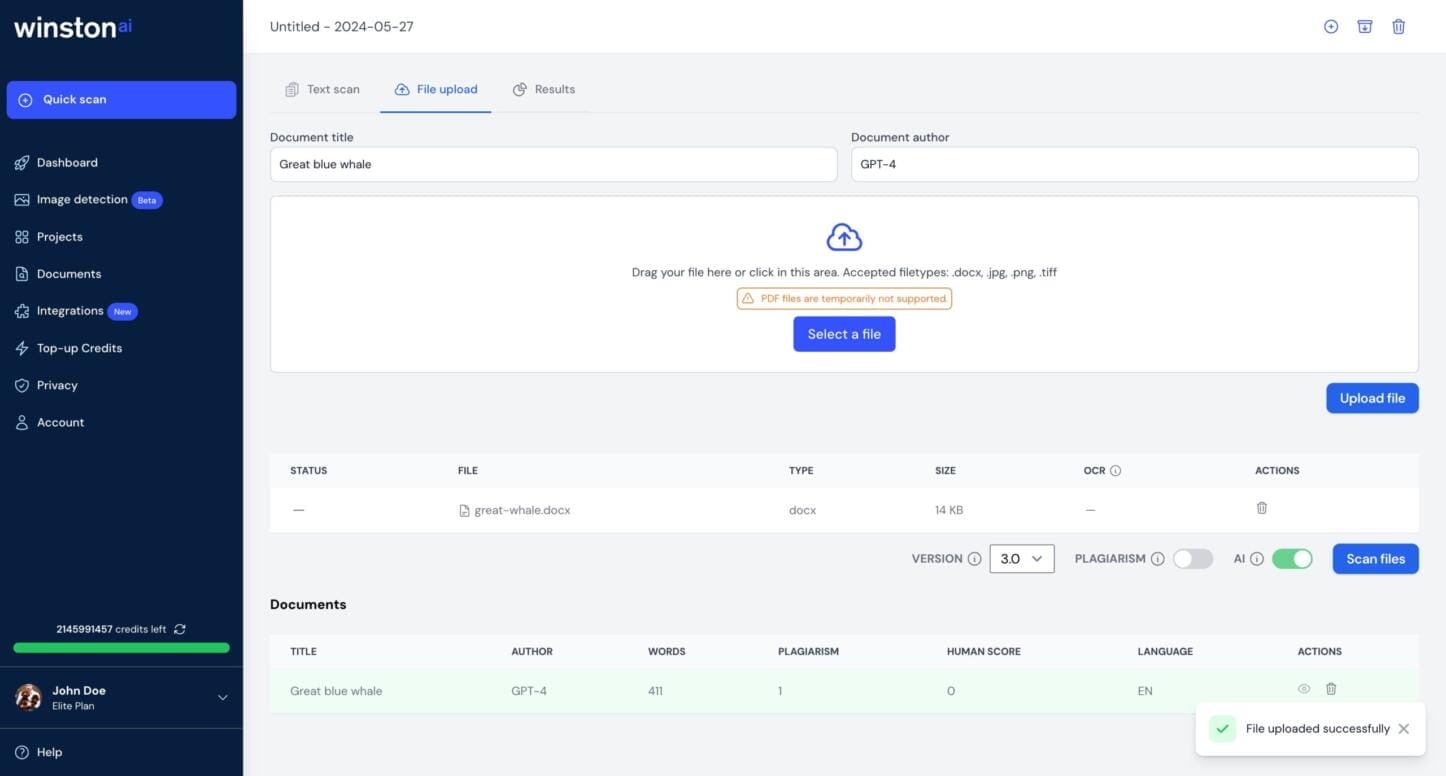Enable the Plagiarism check toggle
Viewport: 1446px width, 776px height.
(1192, 559)
